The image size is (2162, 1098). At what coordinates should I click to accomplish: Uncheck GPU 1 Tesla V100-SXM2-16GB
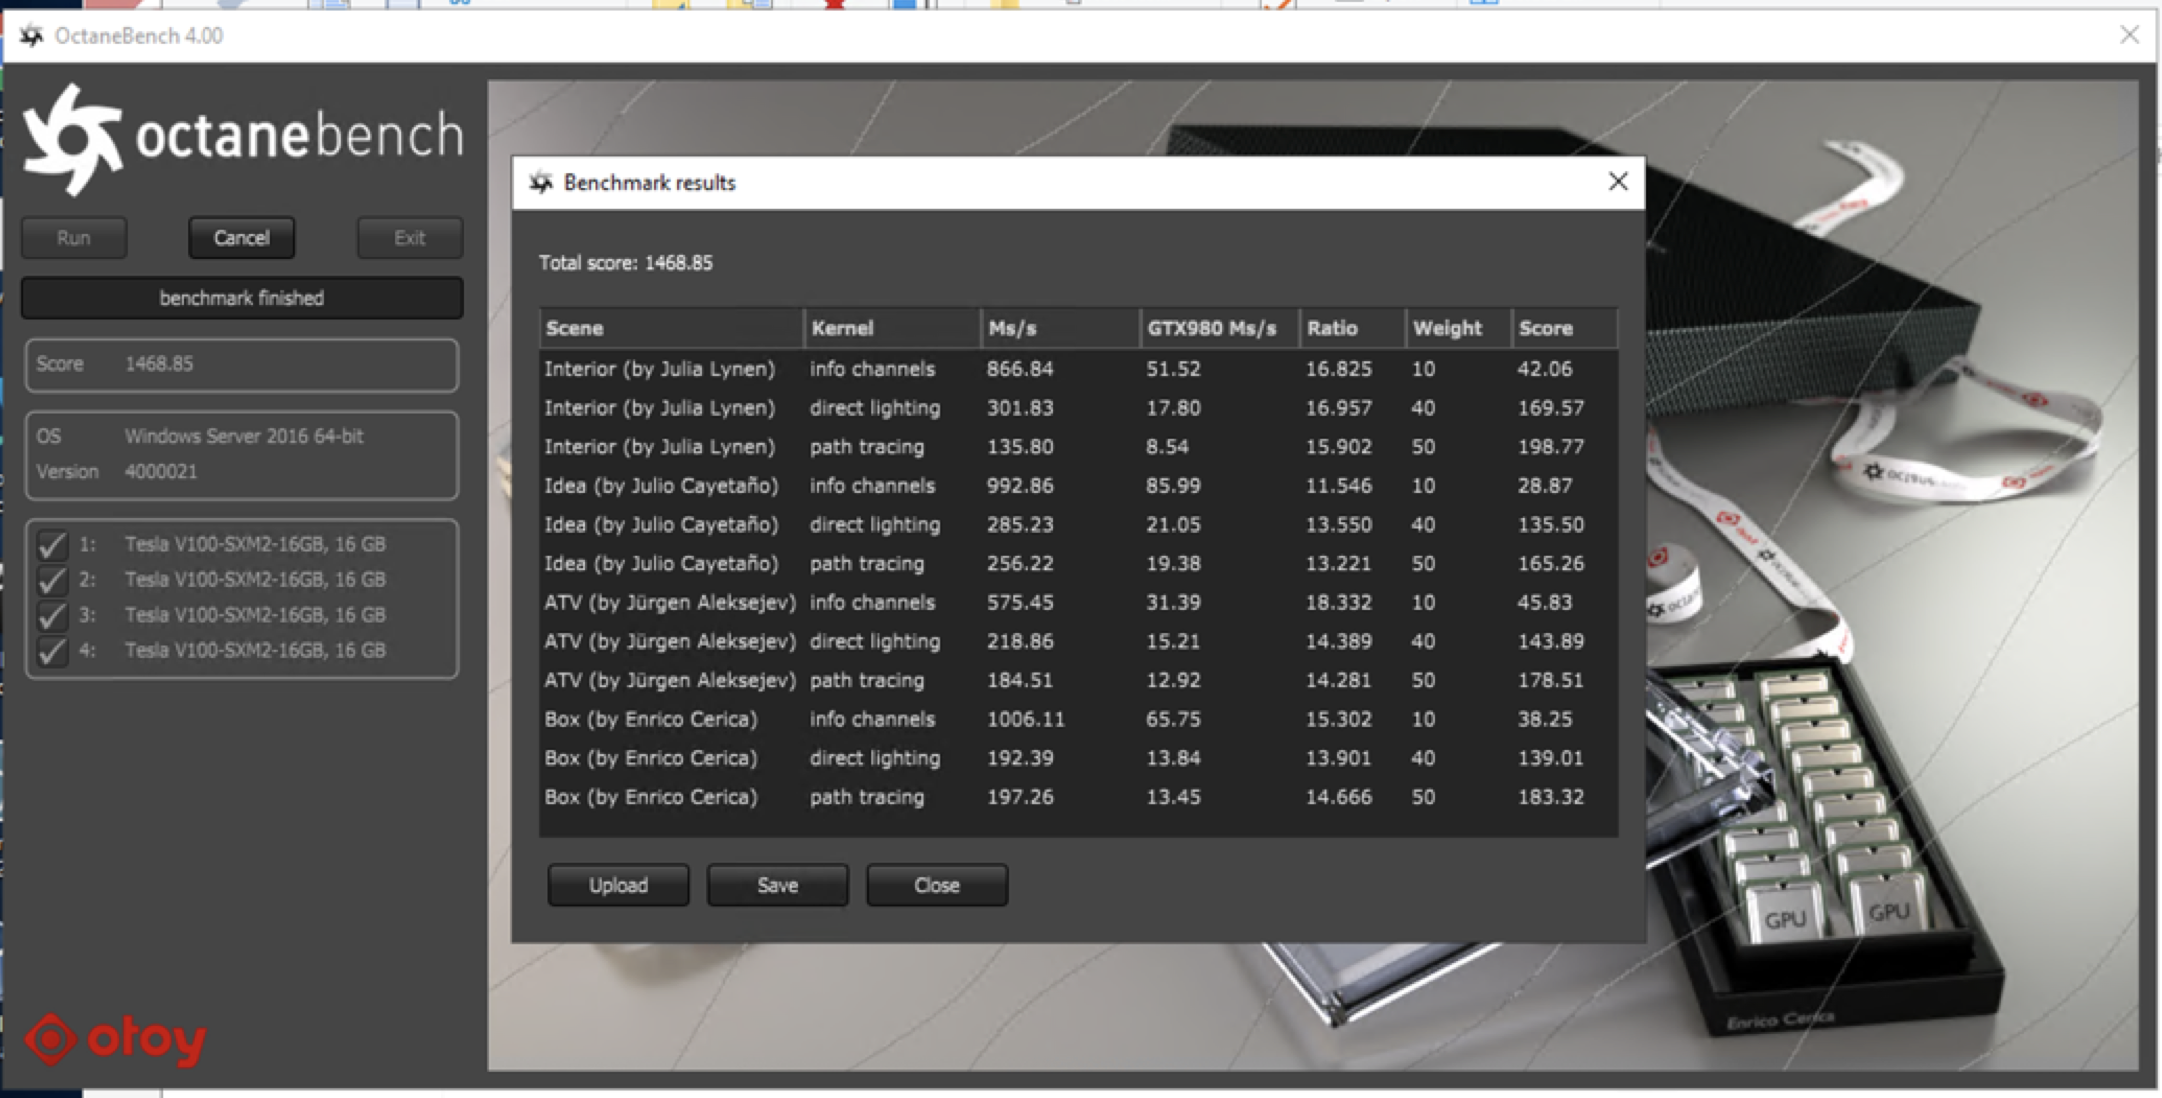point(52,544)
